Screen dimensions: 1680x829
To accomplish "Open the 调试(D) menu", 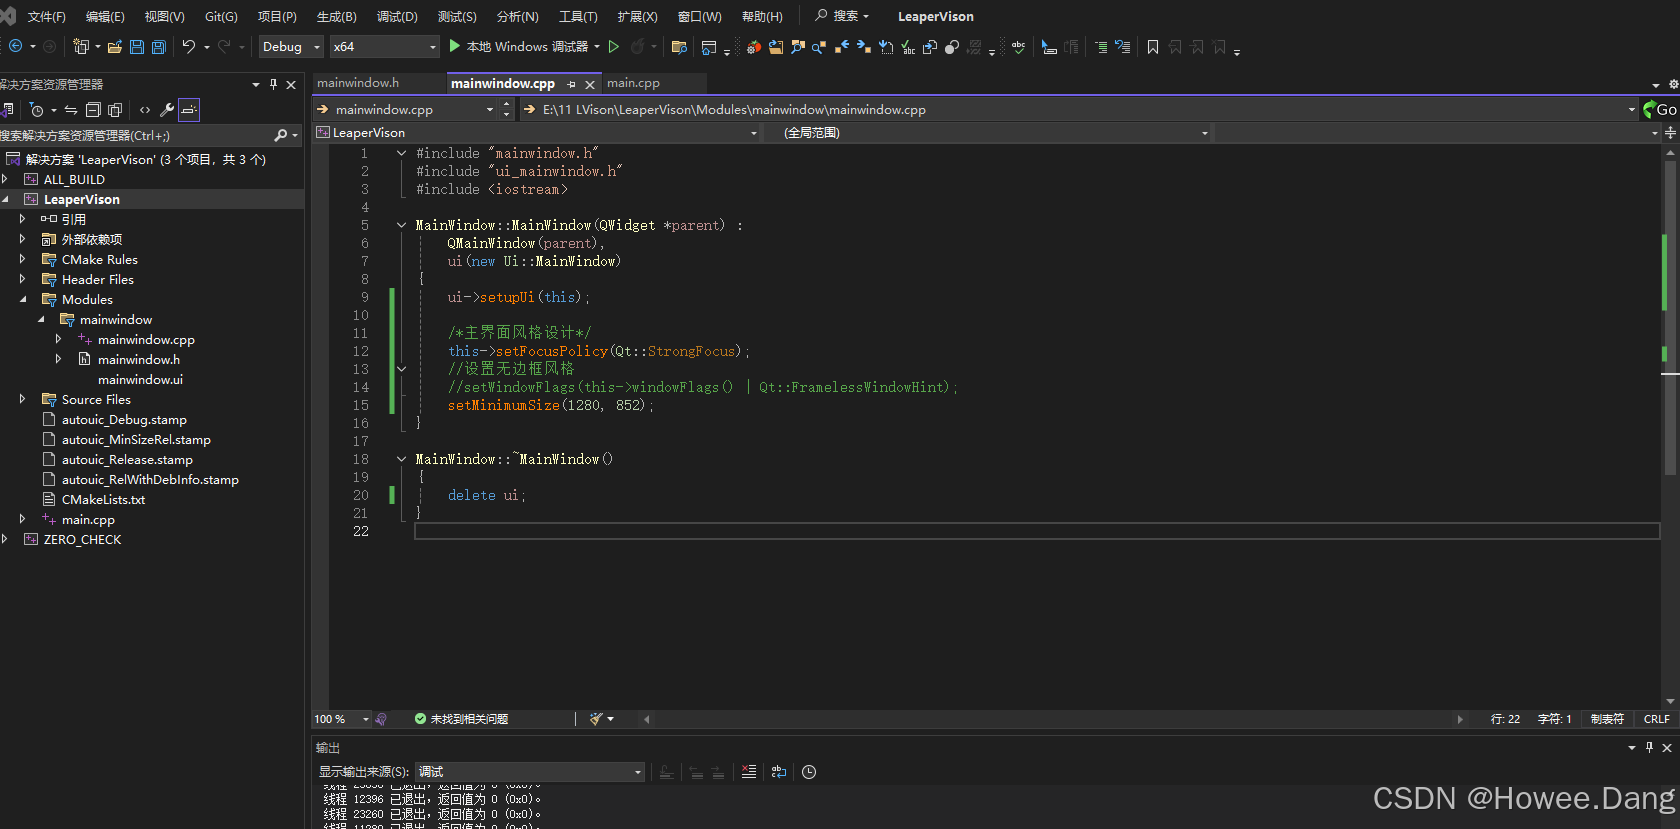I will (397, 17).
